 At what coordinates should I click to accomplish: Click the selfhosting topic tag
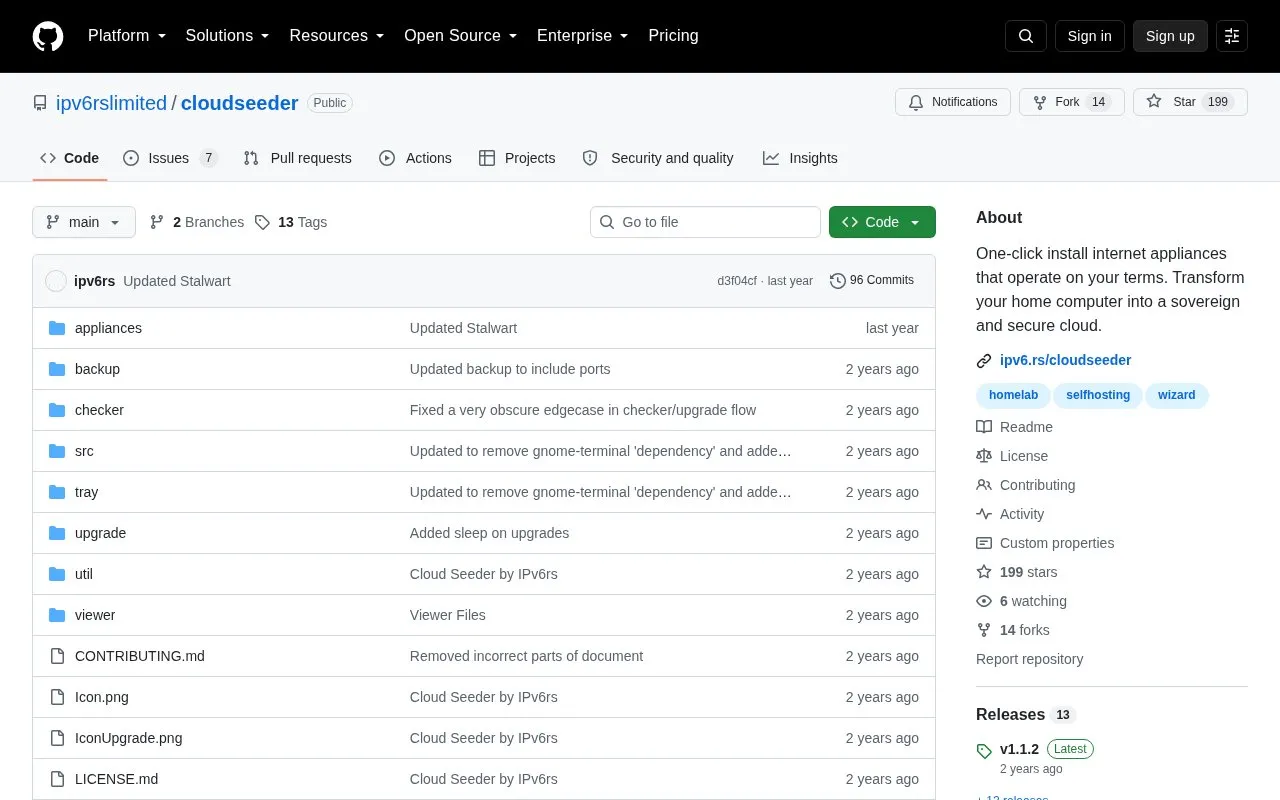click(1098, 395)
